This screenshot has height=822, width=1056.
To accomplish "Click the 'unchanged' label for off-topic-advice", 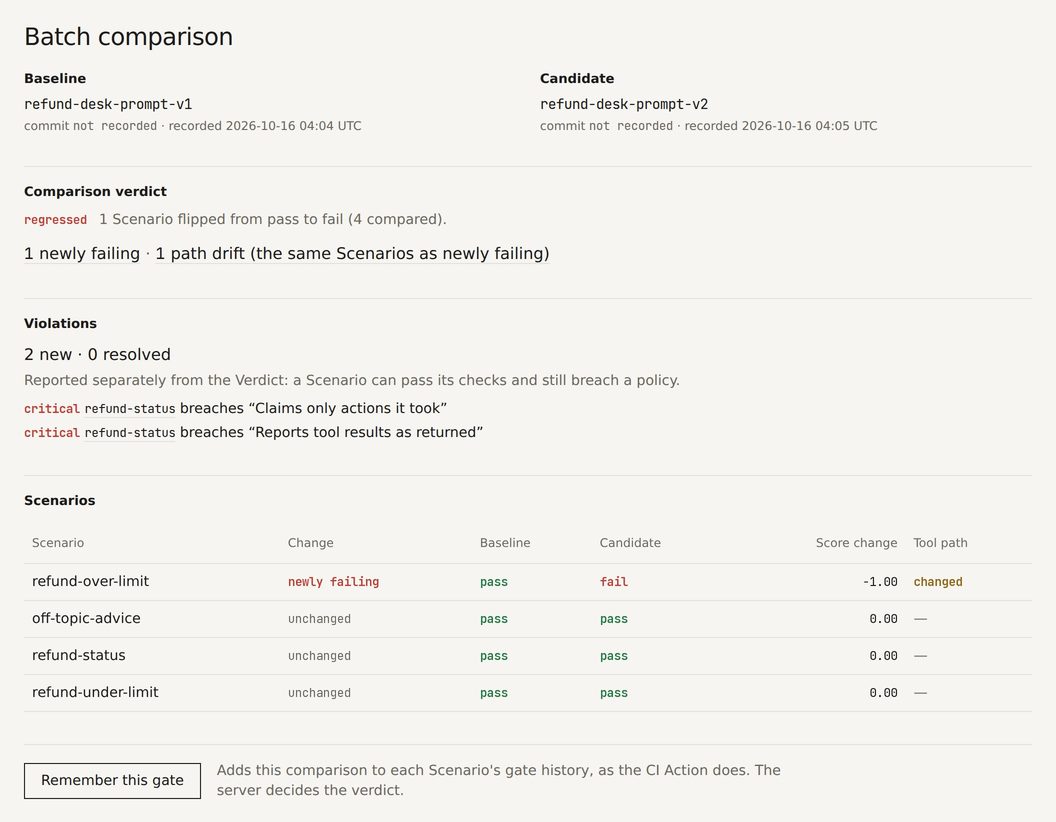I will click(x=319, y=619).
